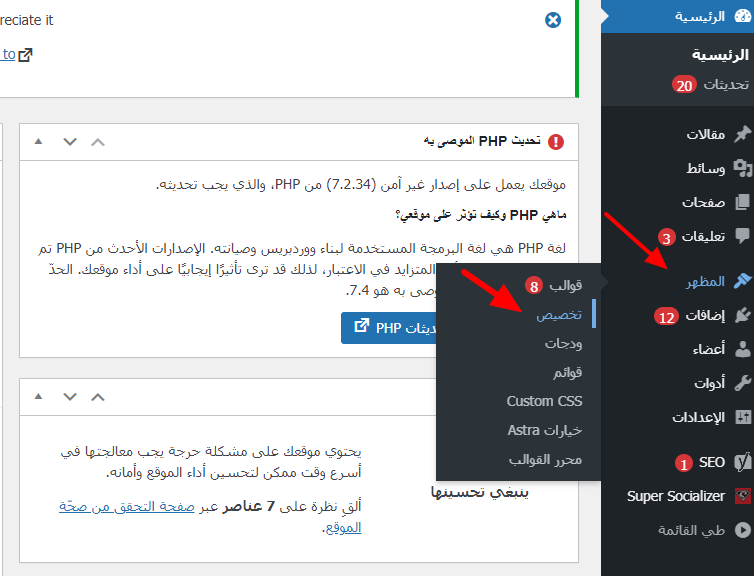This screenshot has width=754, height=576.
Task: Click the media icon next to وسائط
Action: click(x=743, y=168)
